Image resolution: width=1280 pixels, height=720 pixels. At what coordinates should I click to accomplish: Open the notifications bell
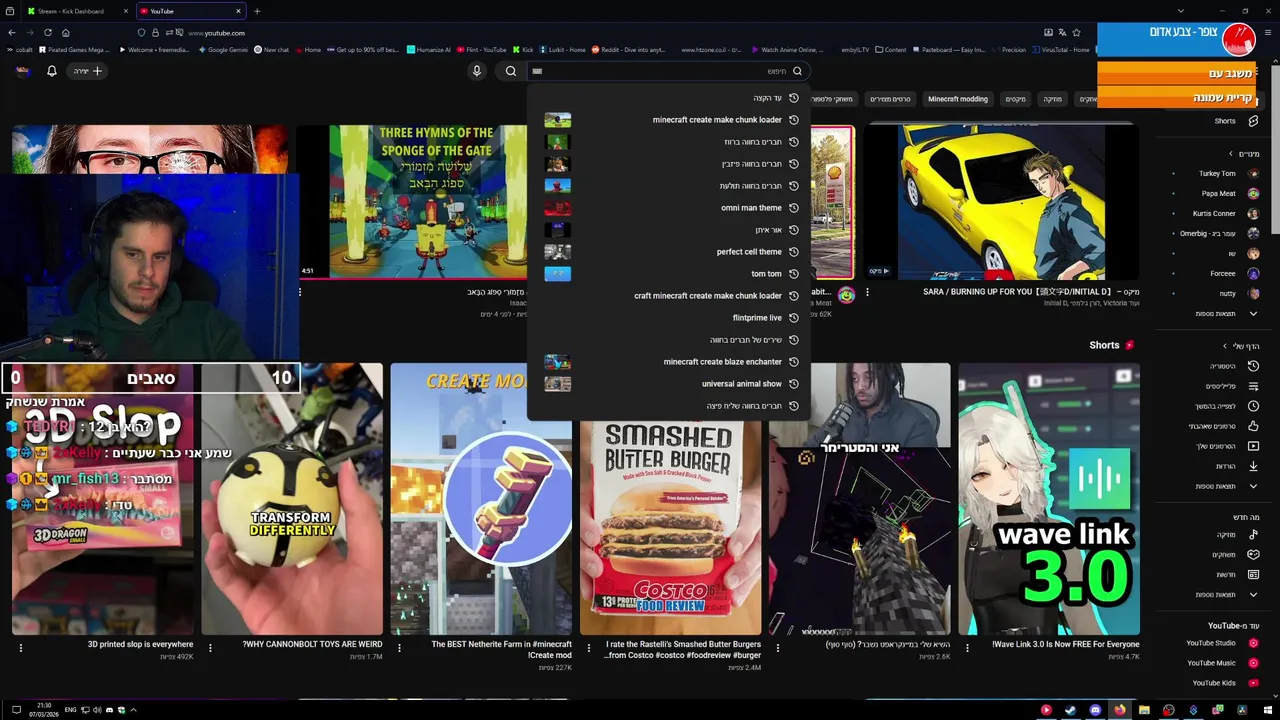(x=52, y=71)
